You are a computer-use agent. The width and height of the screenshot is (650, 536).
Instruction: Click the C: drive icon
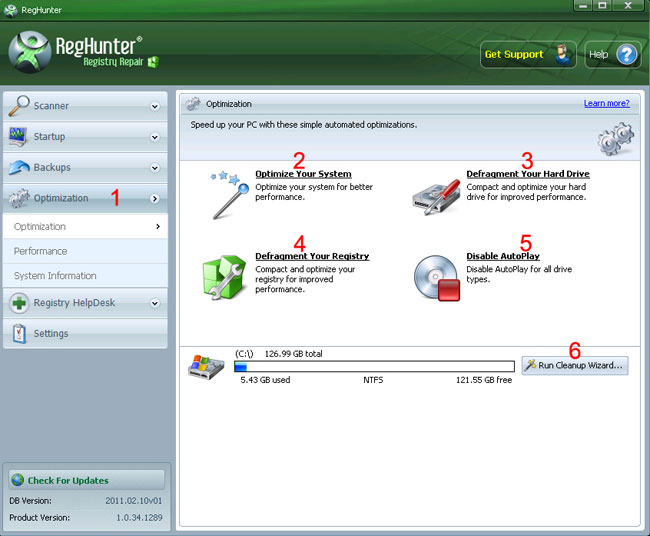click(x=206, y=367)
